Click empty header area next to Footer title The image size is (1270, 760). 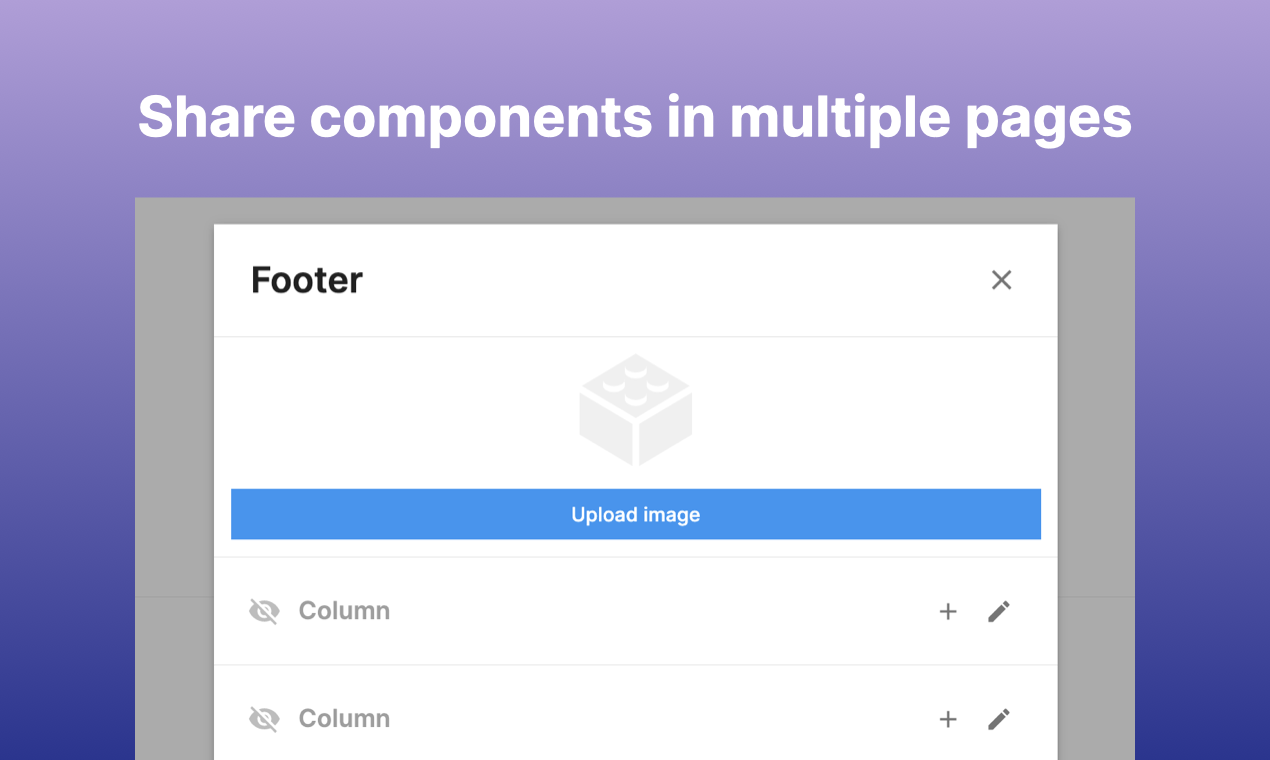point(670,280)
